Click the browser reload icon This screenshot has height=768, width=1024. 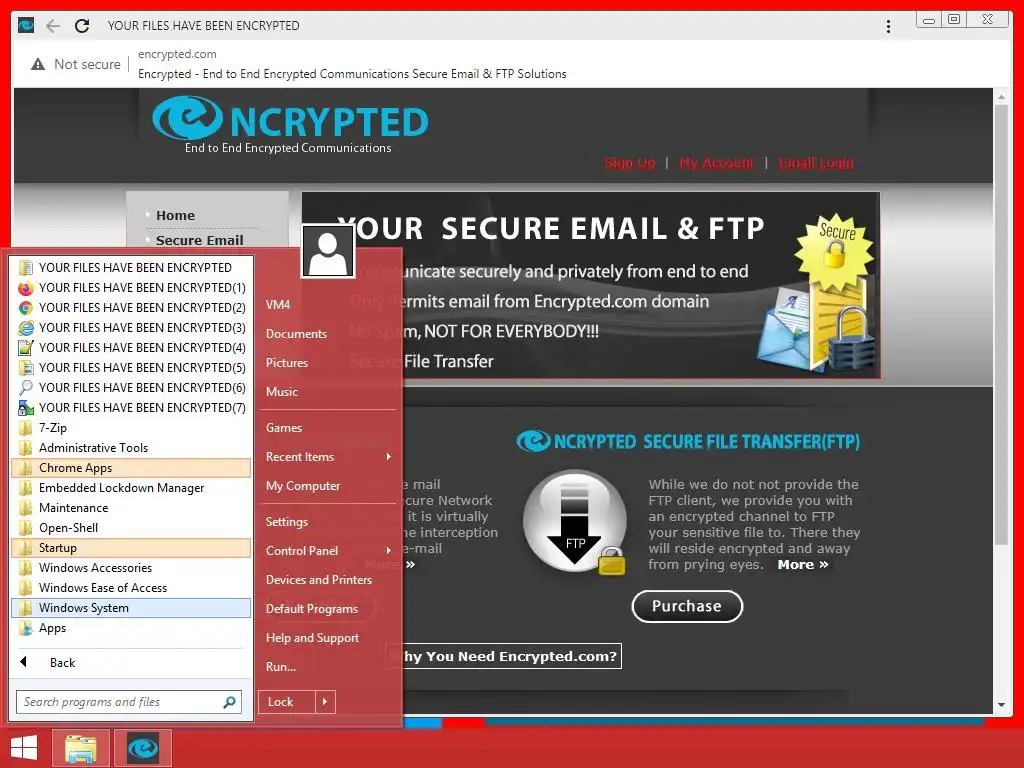82,25
